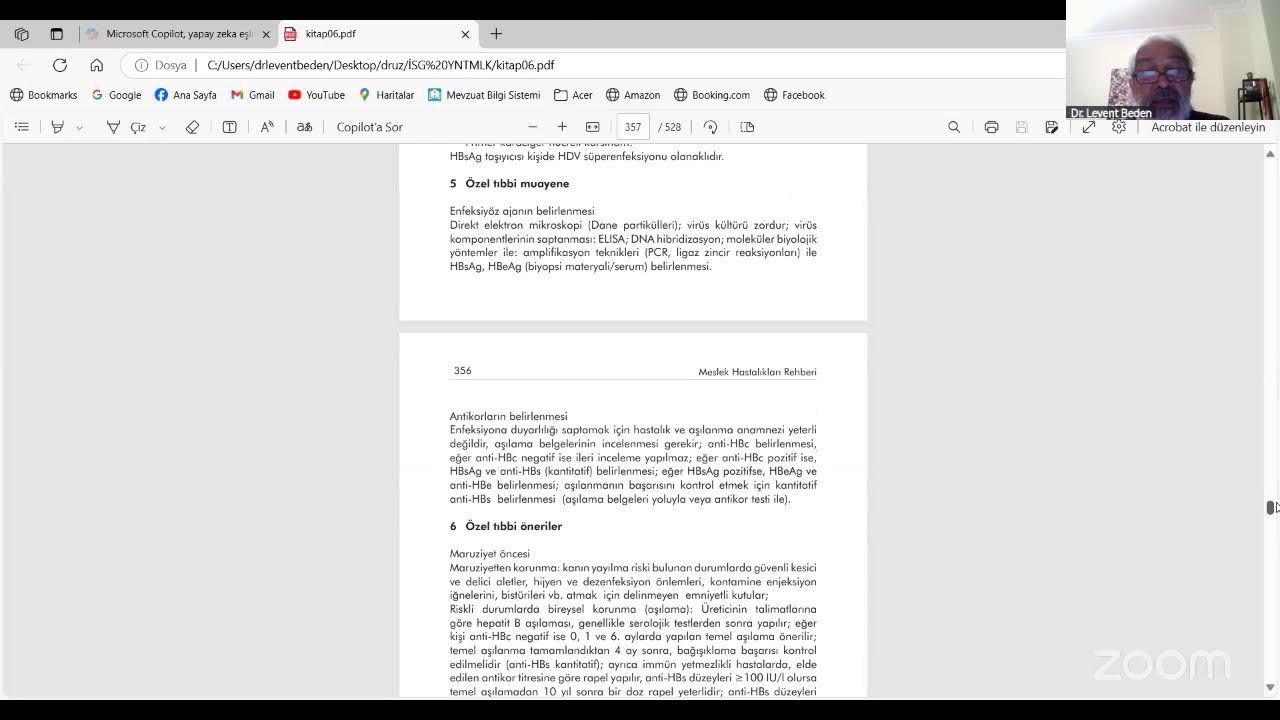Expand the highlight color dropdown
This screenshot has height=720, width=1280.
[79, 127]
